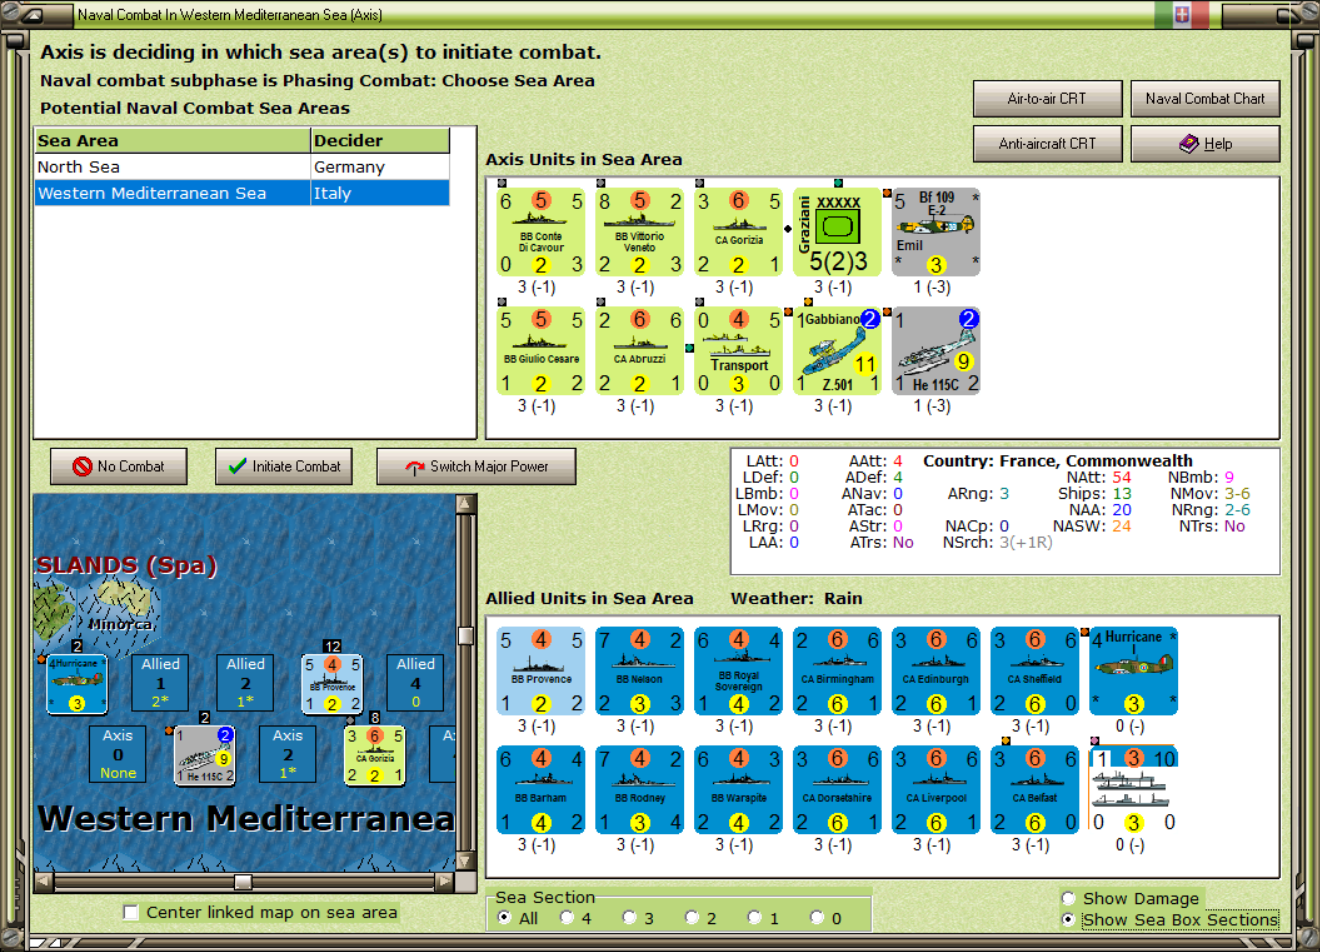Select Bf 109 Emil fighter counter

pos(937,232)
